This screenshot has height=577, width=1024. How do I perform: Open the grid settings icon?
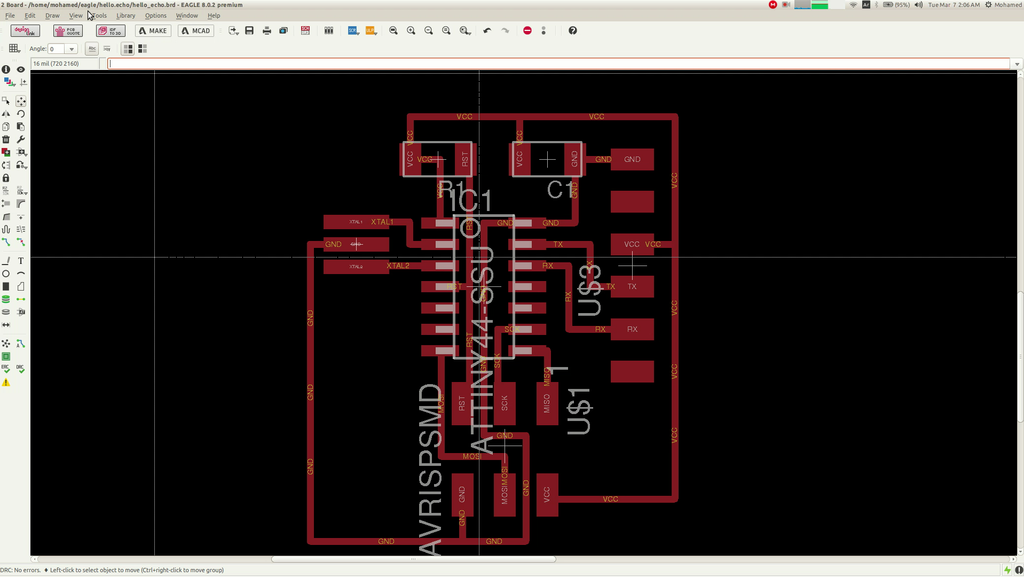(x=14, y=48)
